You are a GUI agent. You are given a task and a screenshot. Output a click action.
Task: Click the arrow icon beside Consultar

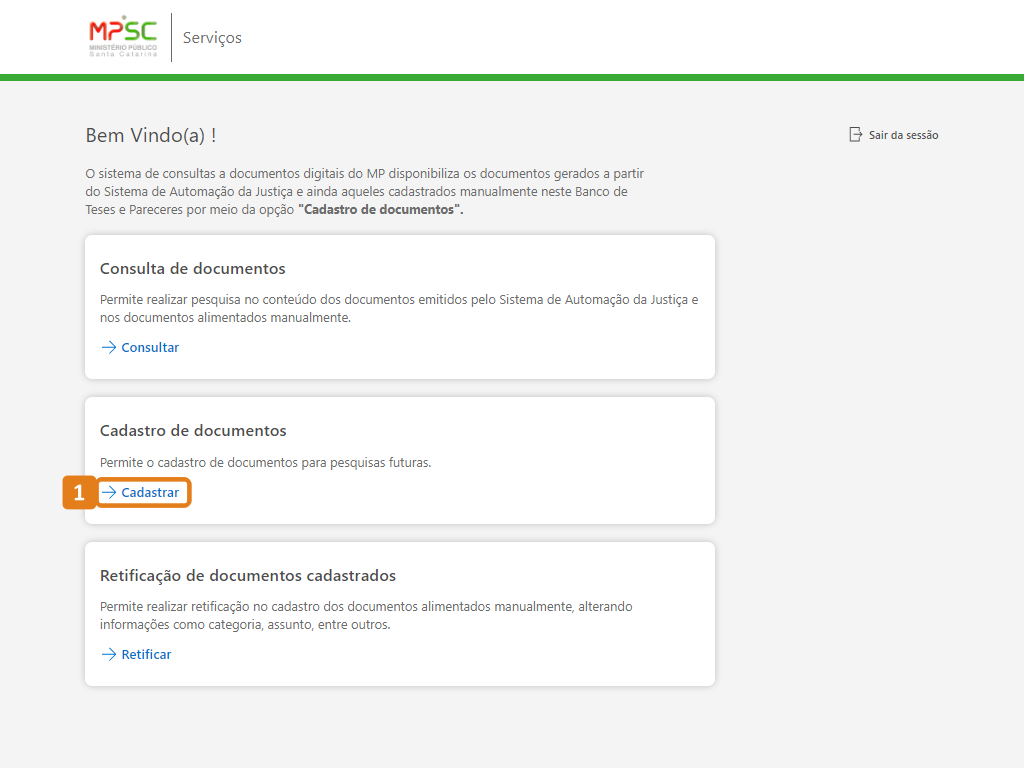pos(109,348)
